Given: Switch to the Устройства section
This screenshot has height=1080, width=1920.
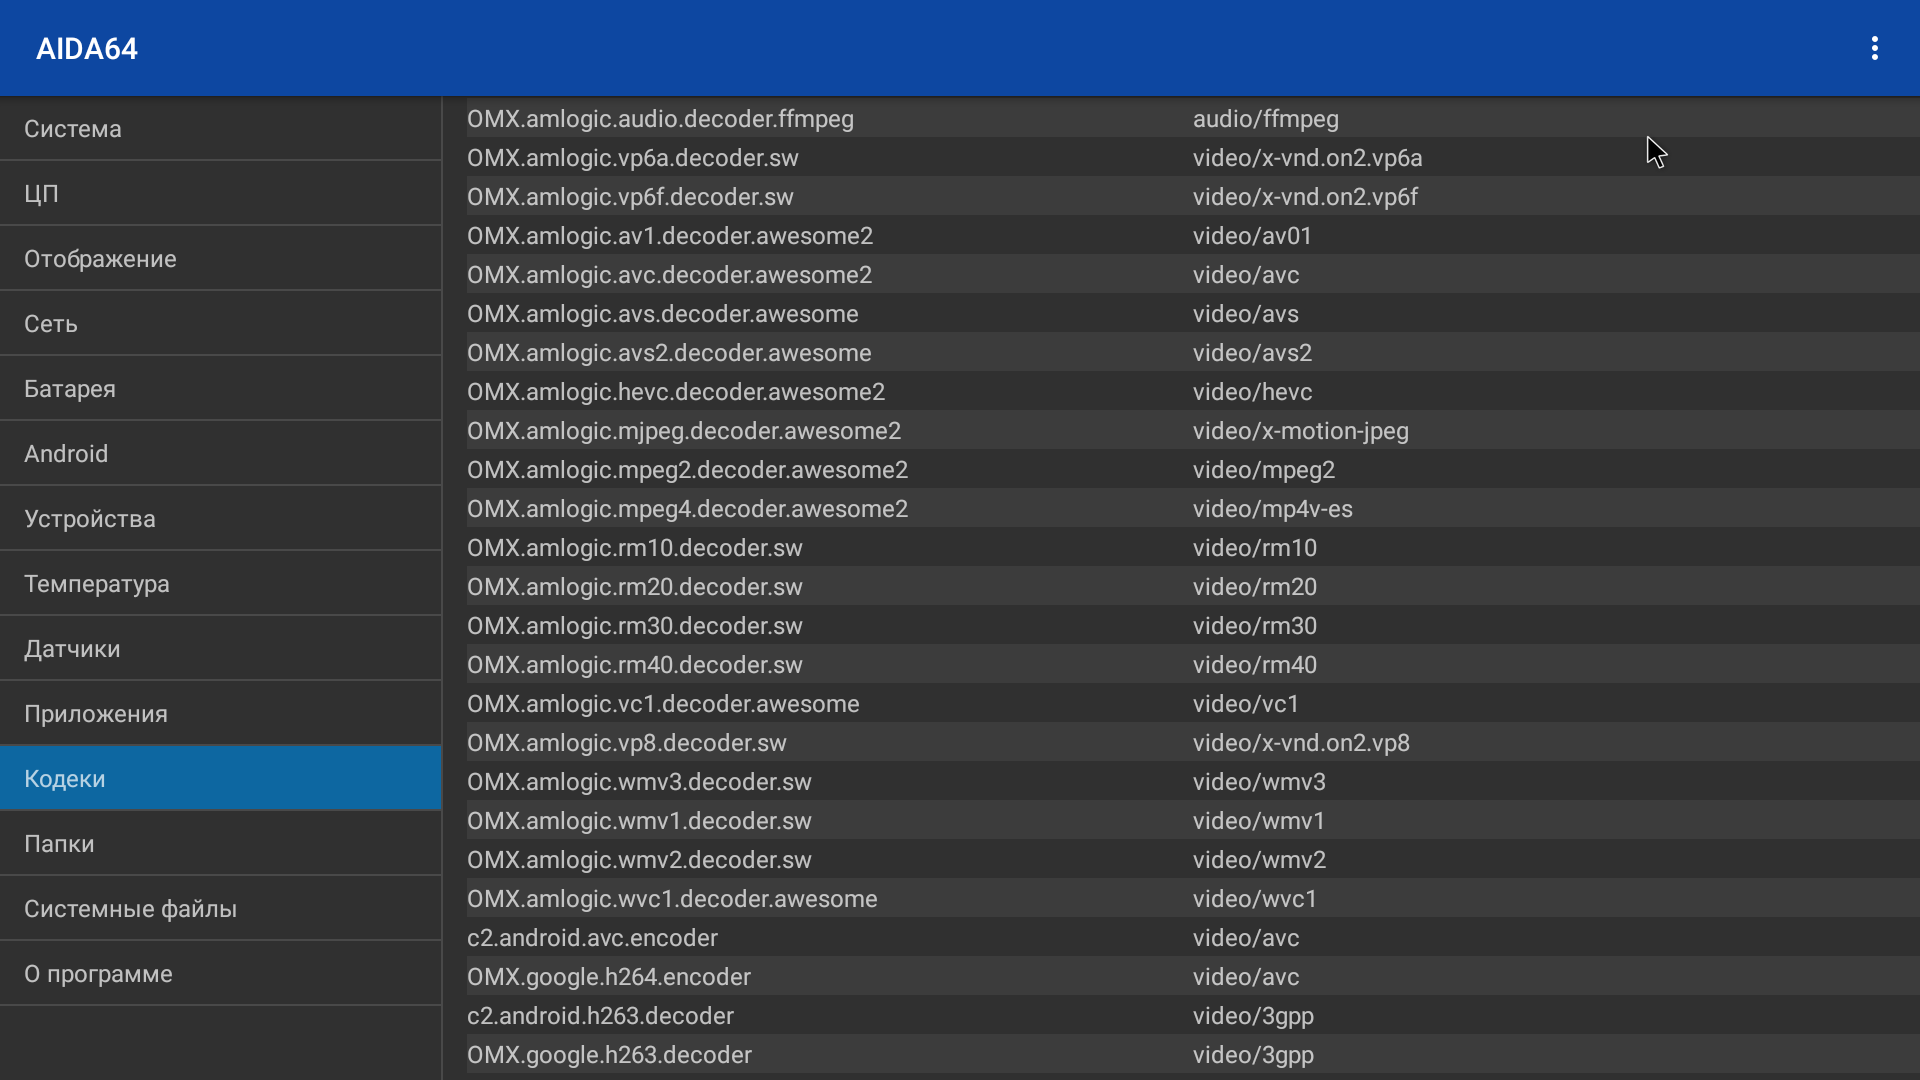Looking at the screenshot, I should coord(220,519).
